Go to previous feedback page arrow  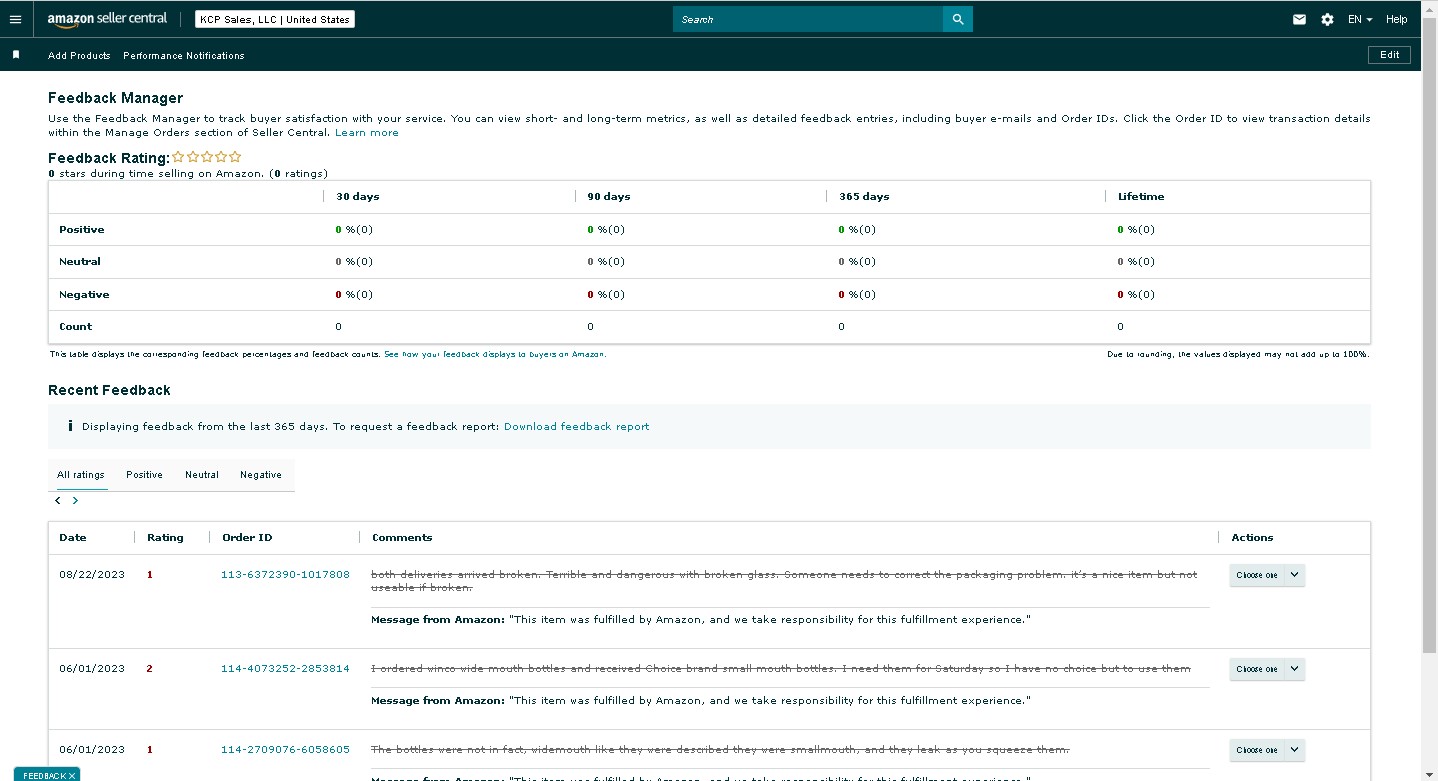coord(58,500)
